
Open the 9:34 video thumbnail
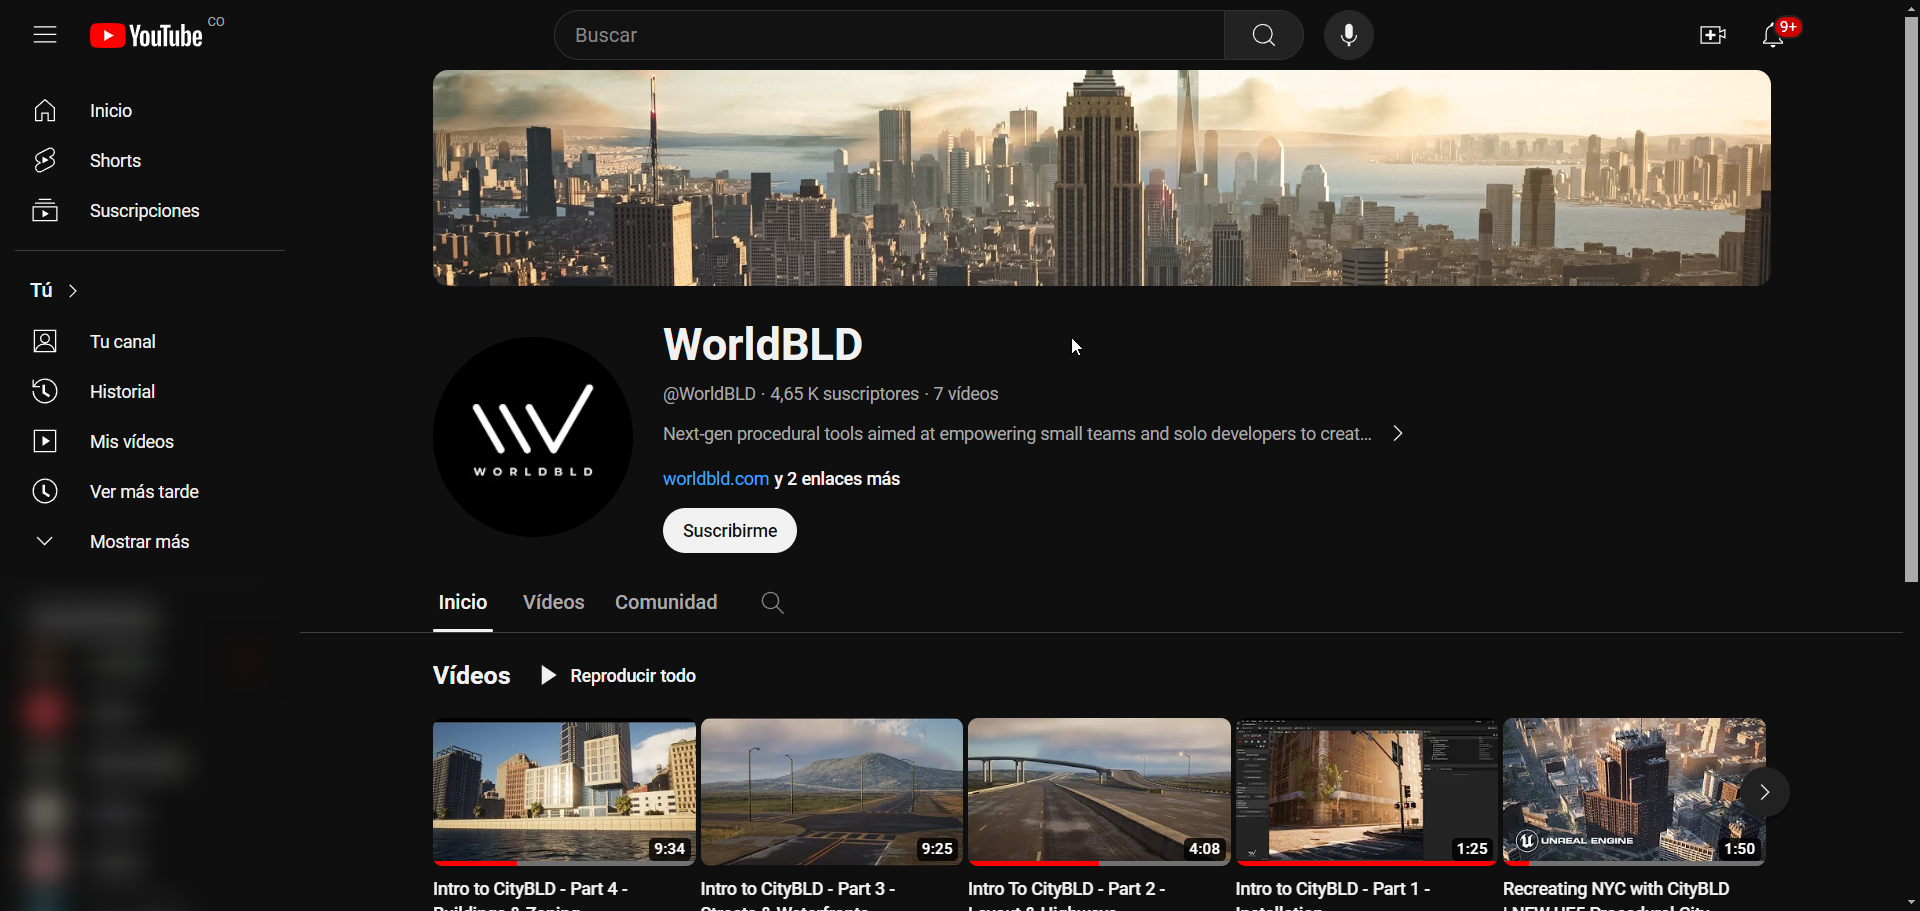(564, 792)
